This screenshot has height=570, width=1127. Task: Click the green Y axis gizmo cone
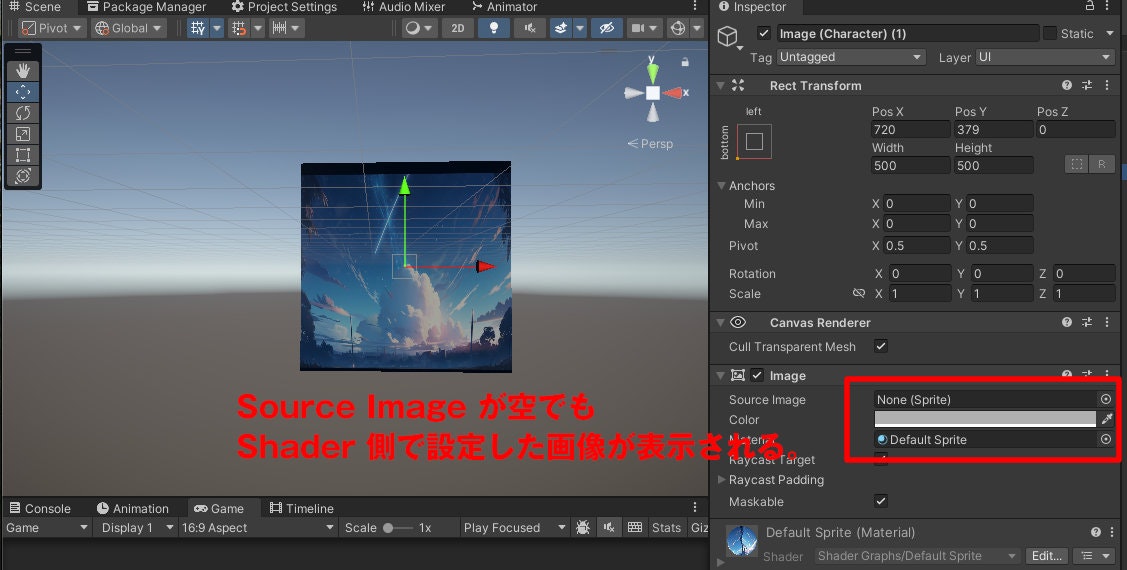(x=653, y=73)
